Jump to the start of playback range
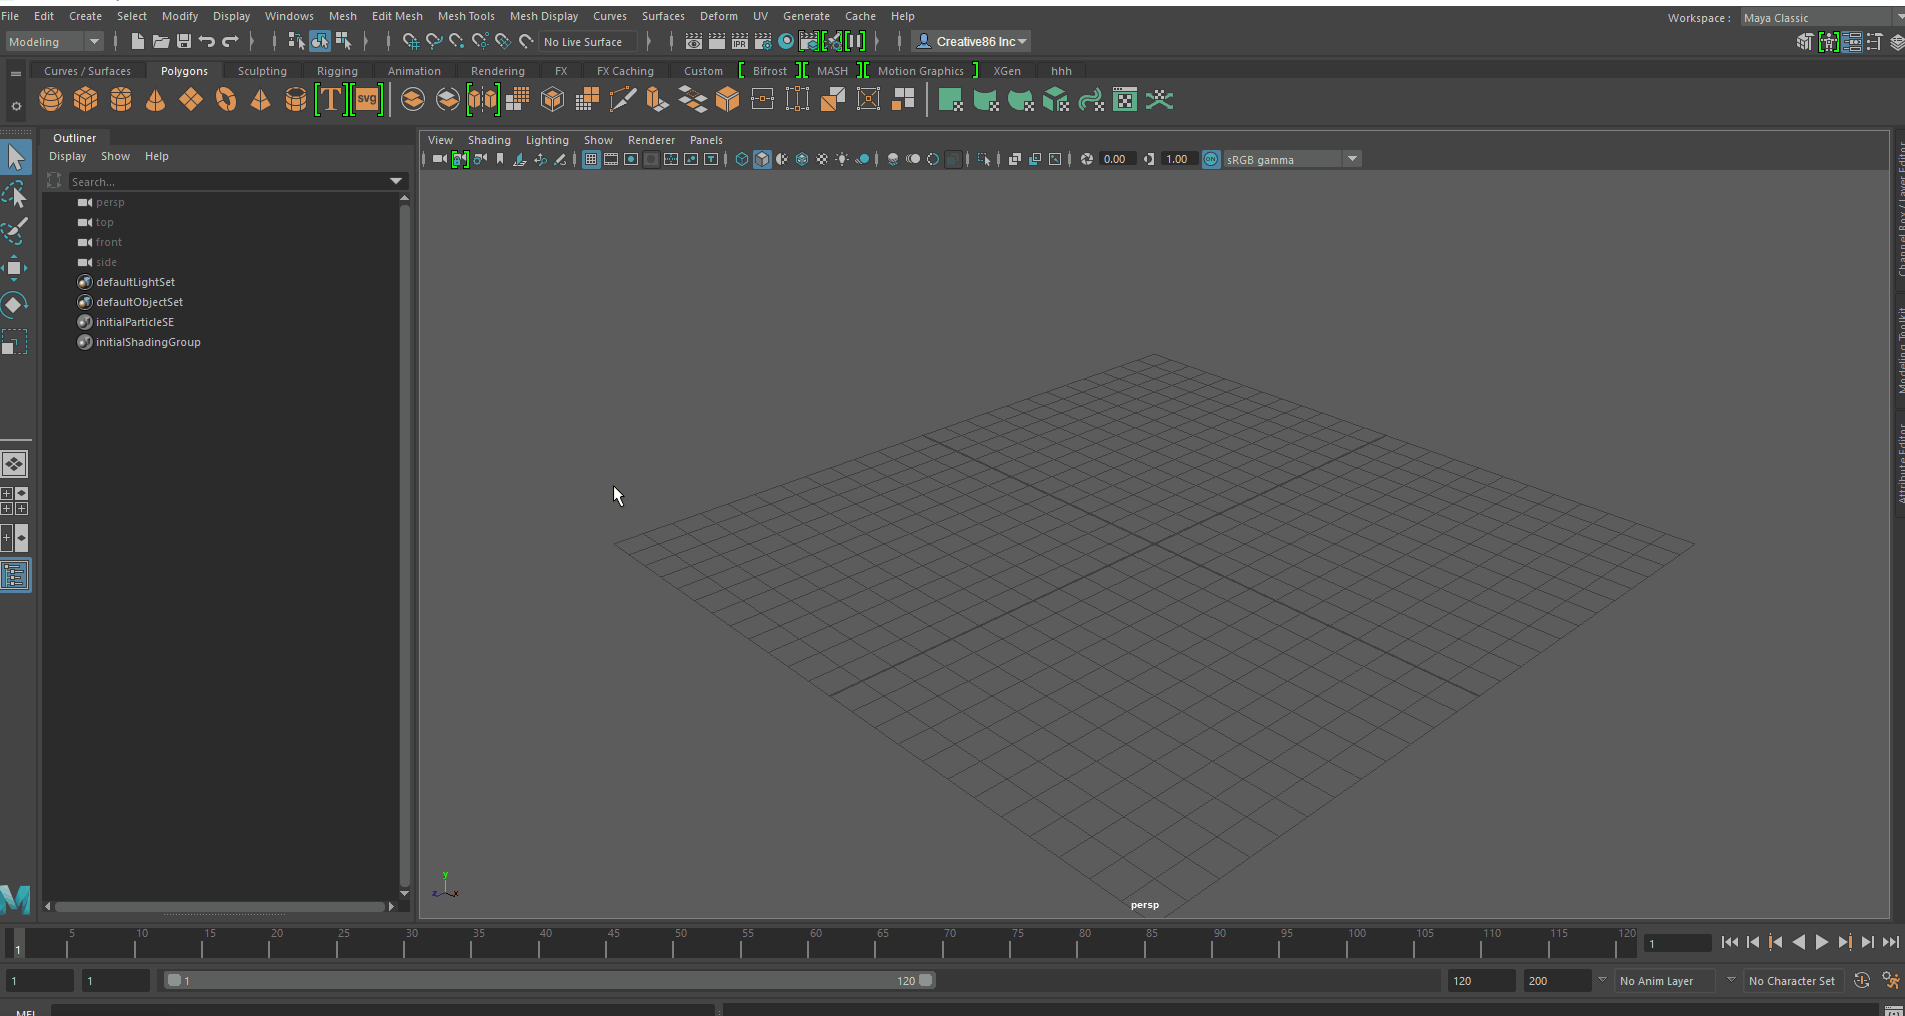 click(1730, 942)
